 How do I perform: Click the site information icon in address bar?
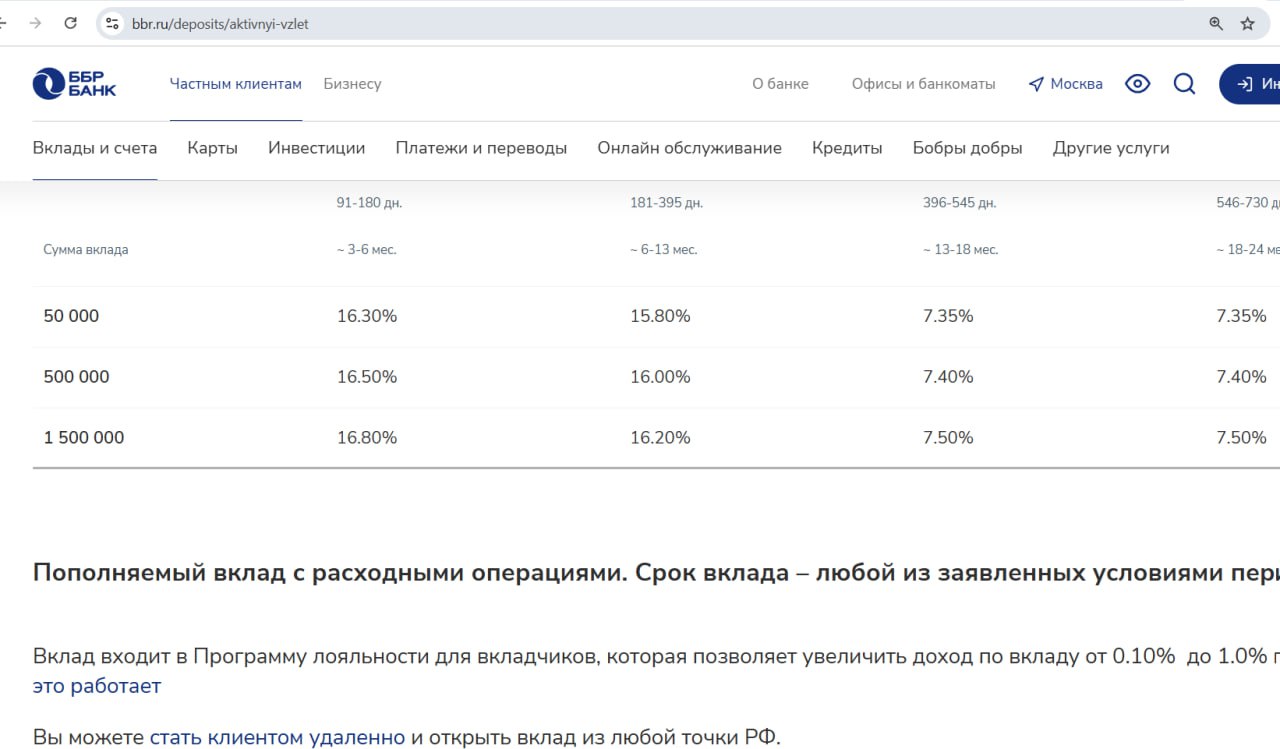(x=112, y=24)
